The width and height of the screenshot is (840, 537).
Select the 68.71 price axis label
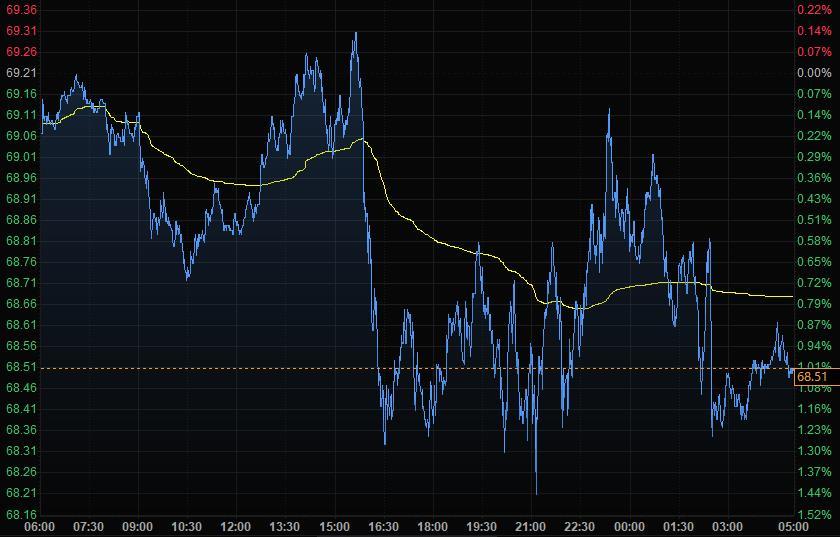pos(21,283)
